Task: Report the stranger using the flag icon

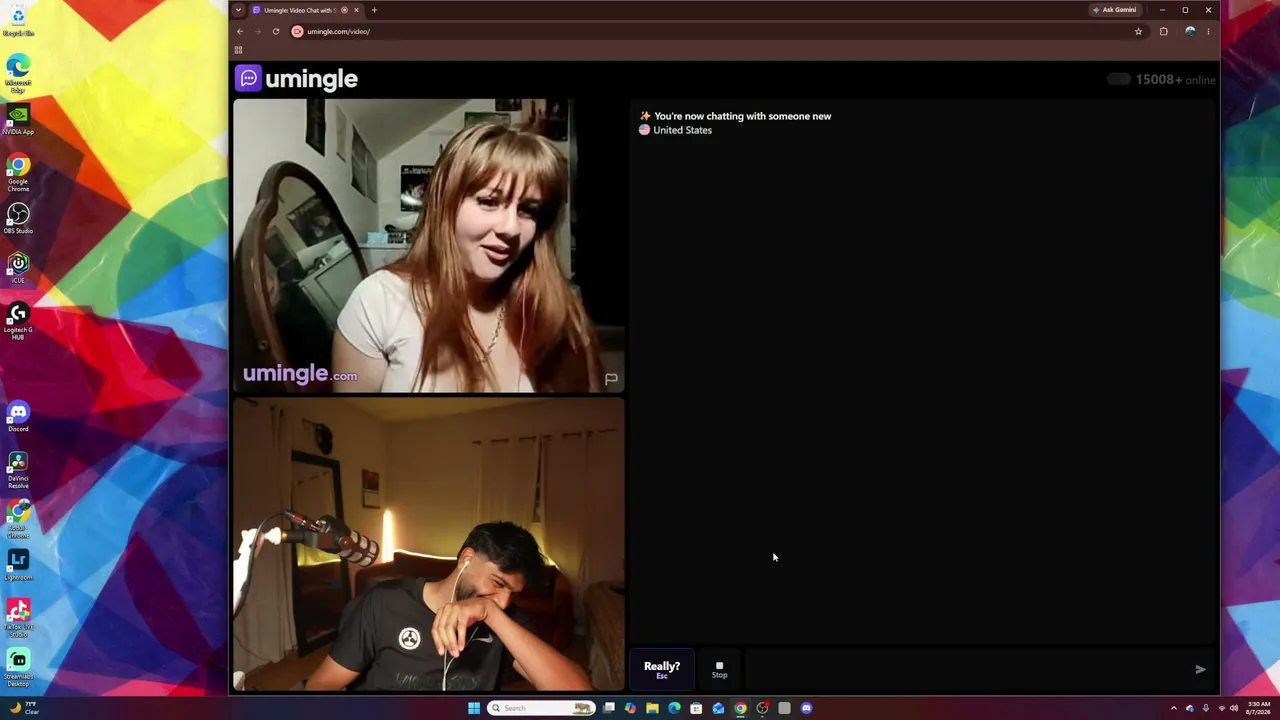Action: tap(611, 379)
